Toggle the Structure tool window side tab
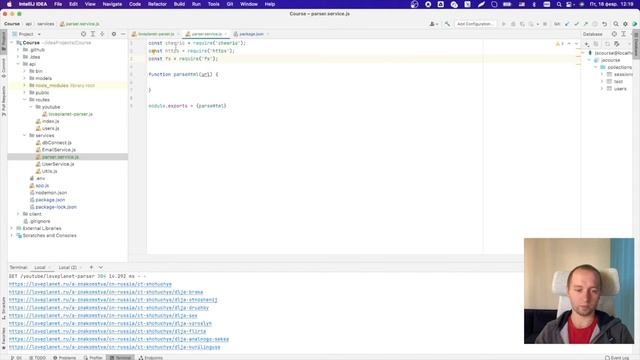The width and height of the screenshot is (640, 360). tap(4, 308)
